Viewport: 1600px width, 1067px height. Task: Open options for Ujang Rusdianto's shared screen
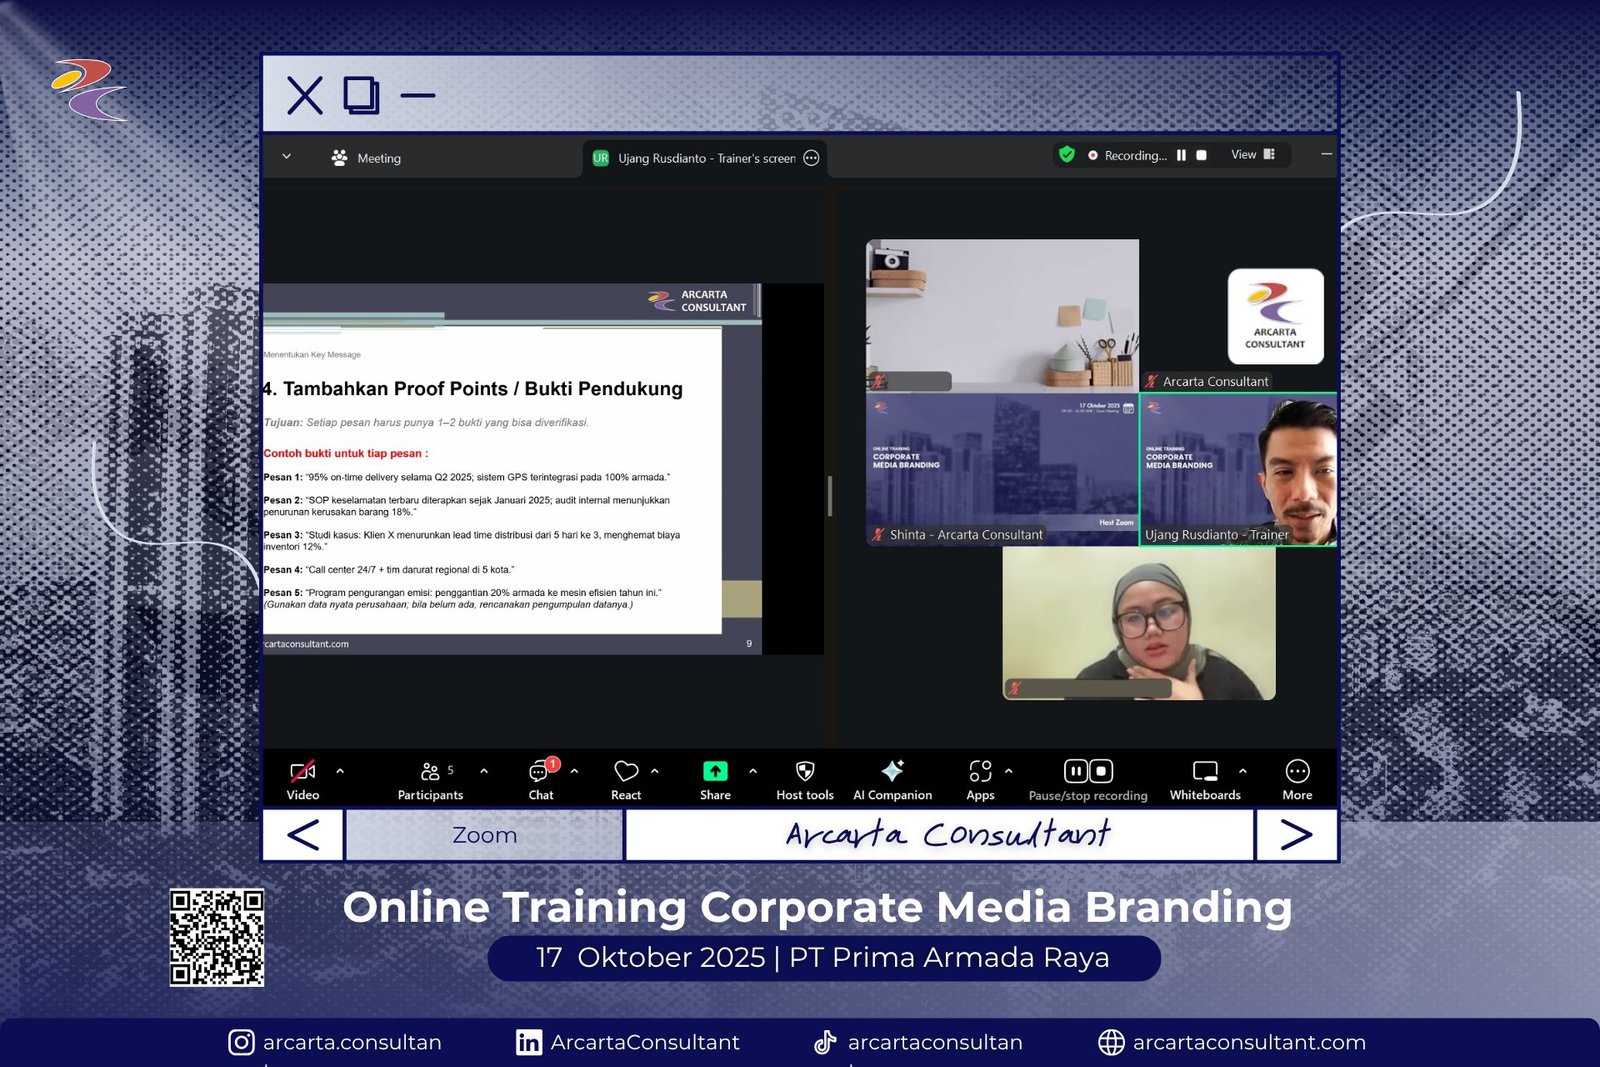click(x=812, y=158)
